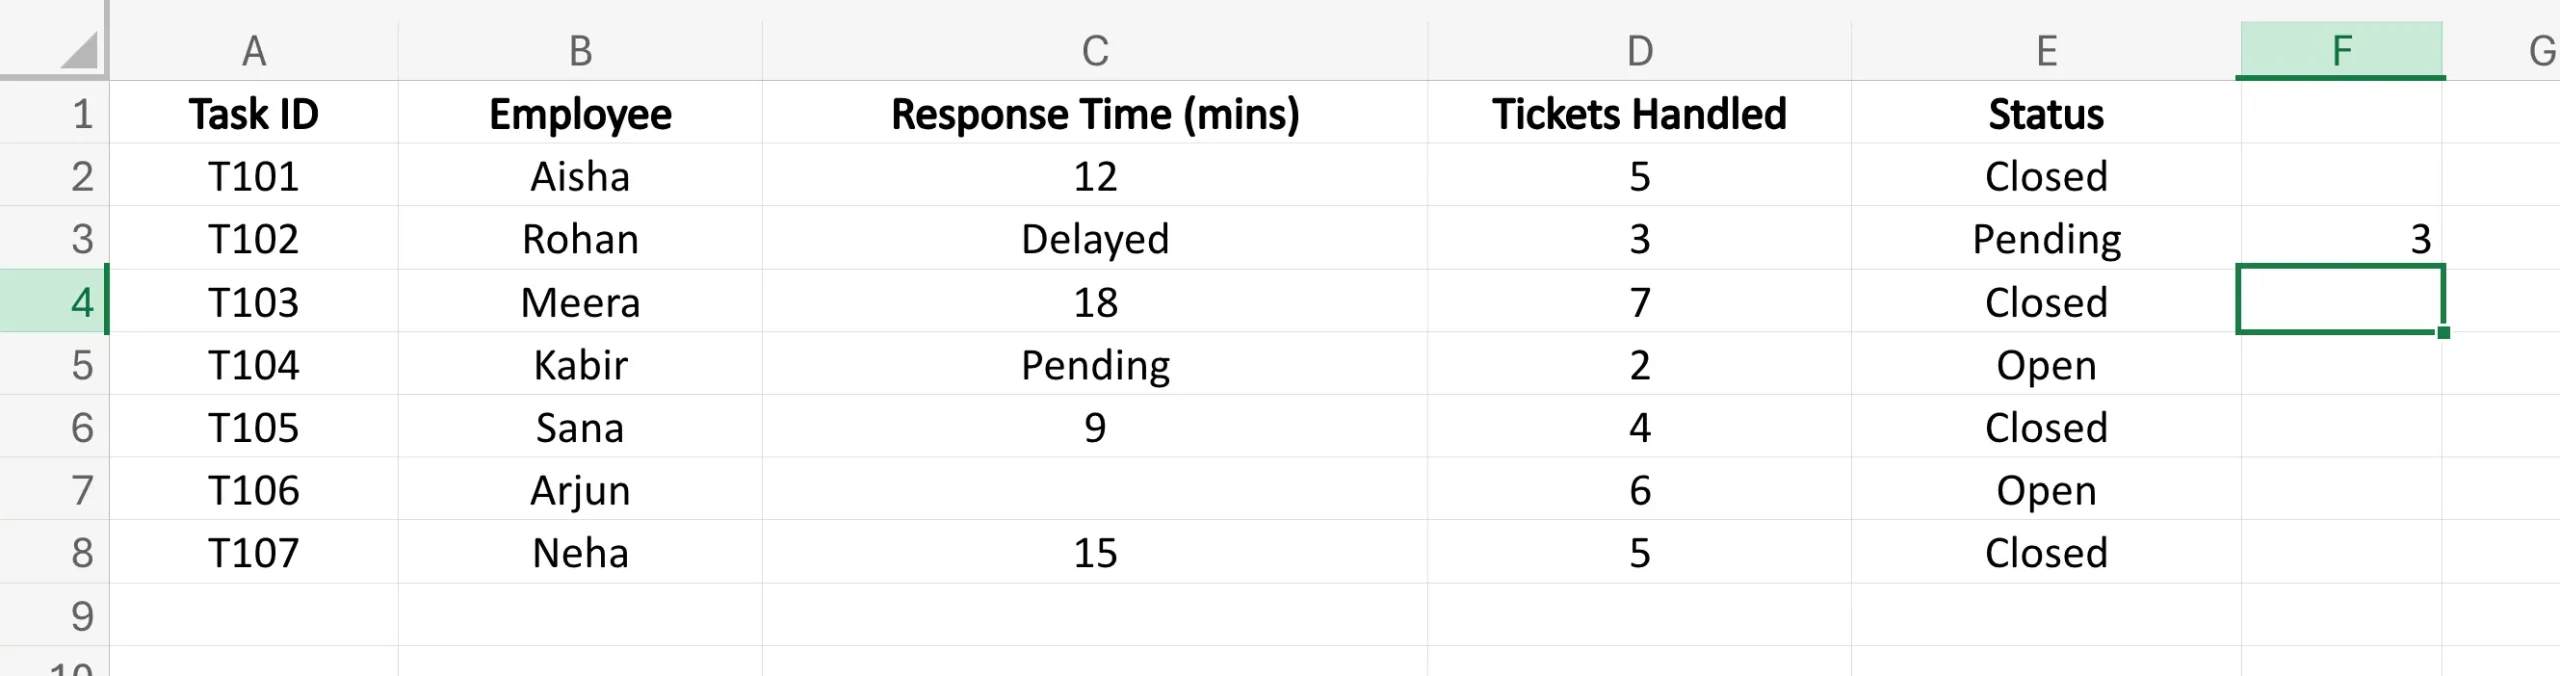Select Meera's tickets handled value 7
Image resolution: width=2560 pixels, height=676 pixels.
coord(1639,302)
